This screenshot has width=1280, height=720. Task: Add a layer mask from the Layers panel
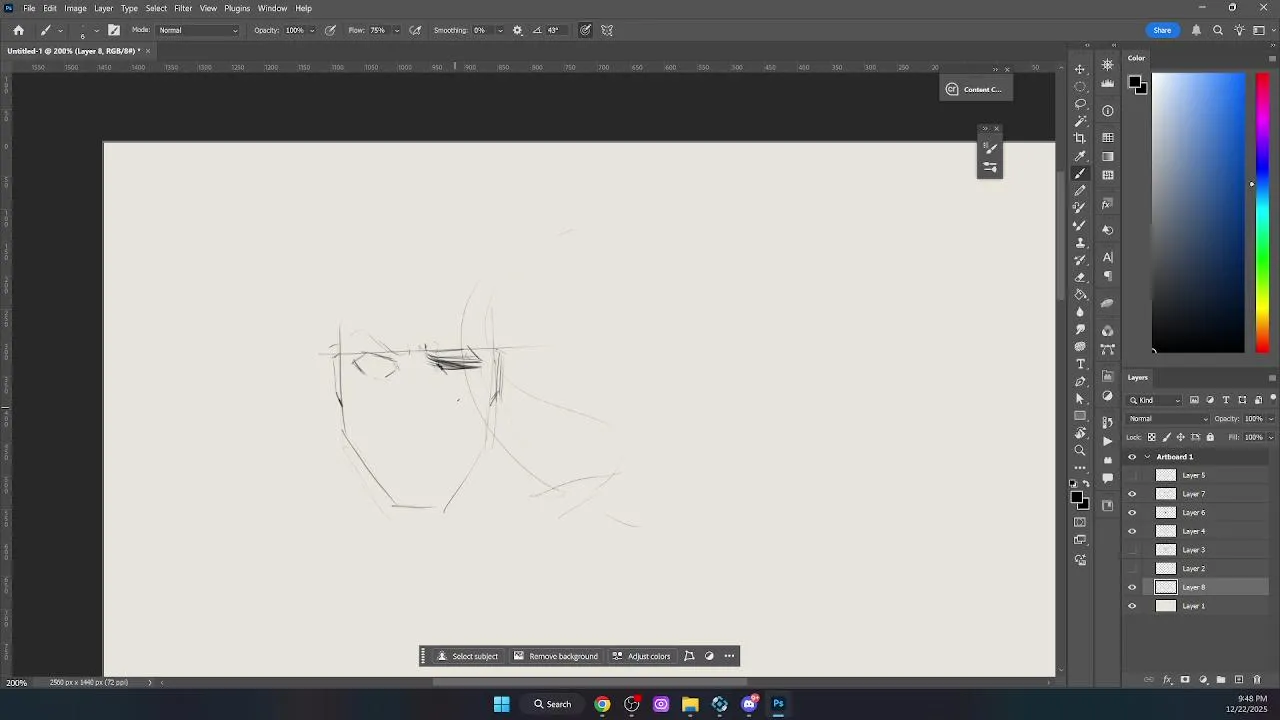click(x=1185, y=680)
